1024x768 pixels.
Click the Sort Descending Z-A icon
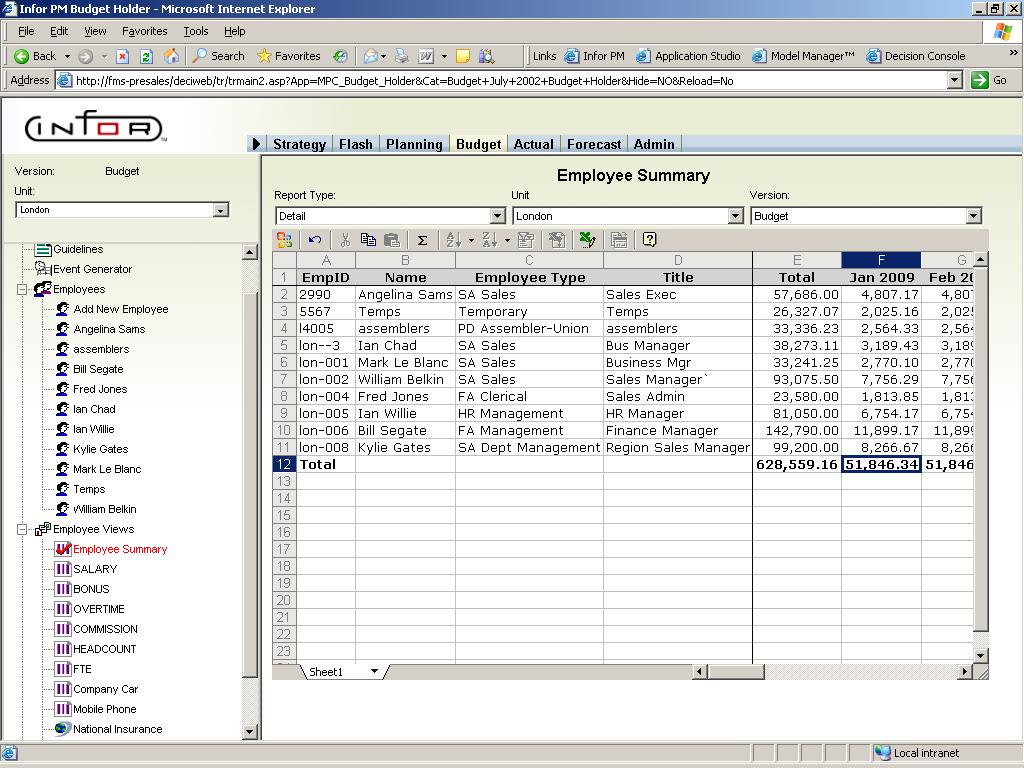click(490, 240)
